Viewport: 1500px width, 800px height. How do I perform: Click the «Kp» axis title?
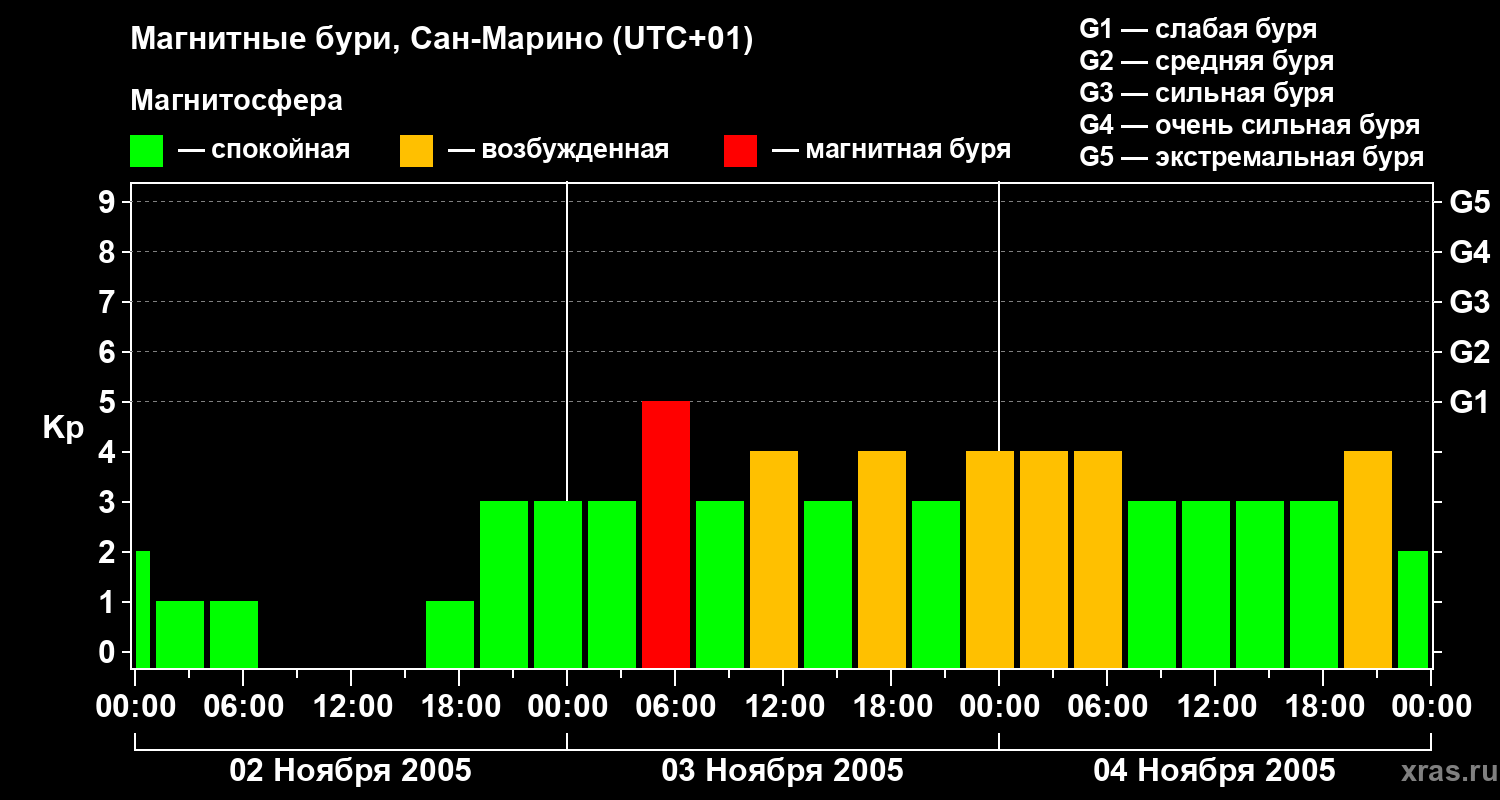[63, 428]
